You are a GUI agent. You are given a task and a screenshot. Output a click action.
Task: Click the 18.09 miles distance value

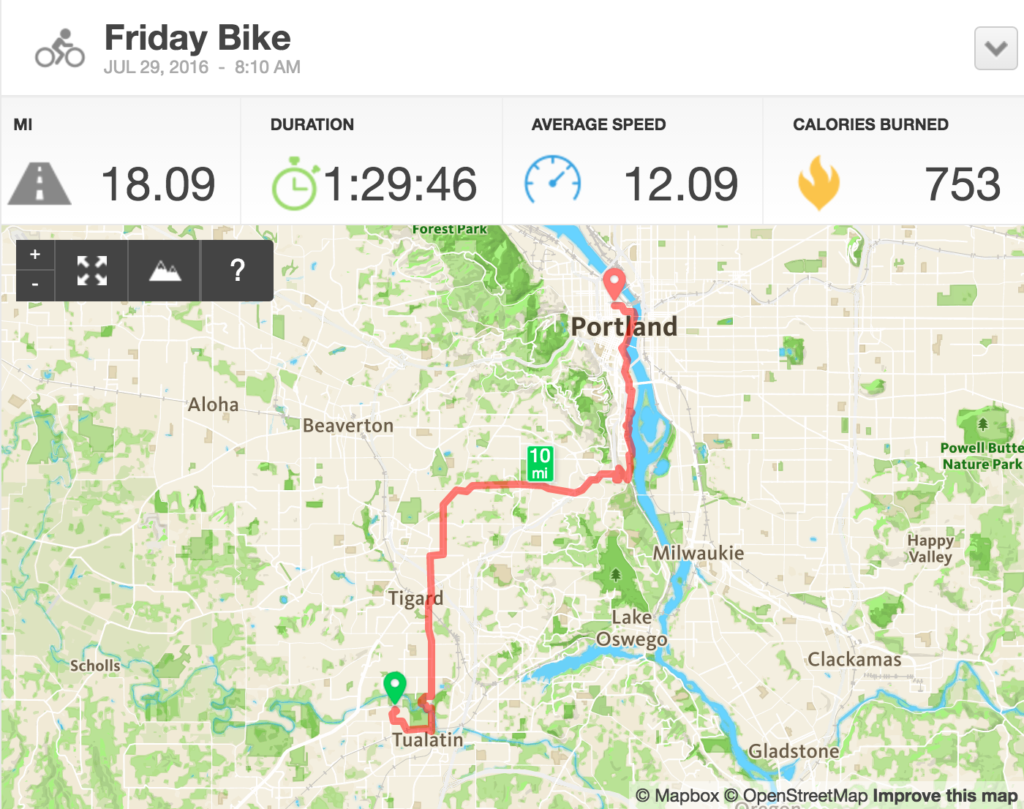[x=158, y=184]
